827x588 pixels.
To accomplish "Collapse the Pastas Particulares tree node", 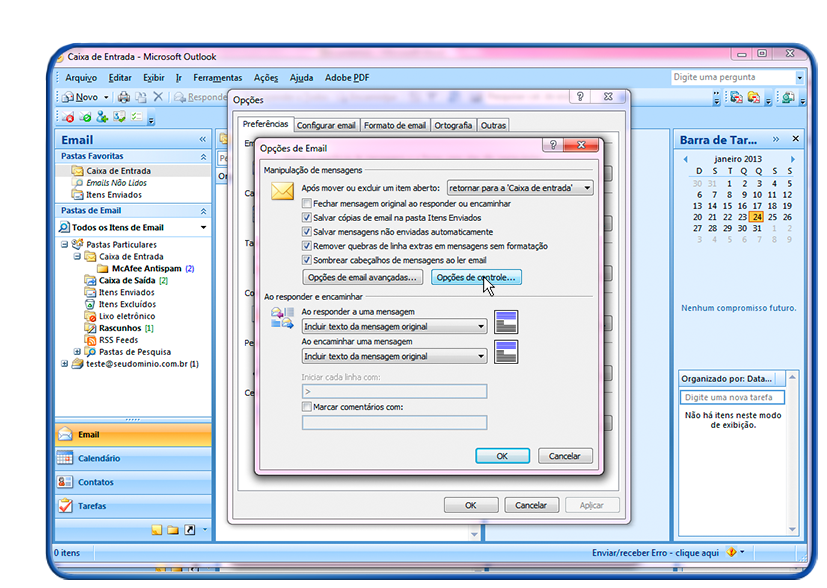I will coord(64,244).
